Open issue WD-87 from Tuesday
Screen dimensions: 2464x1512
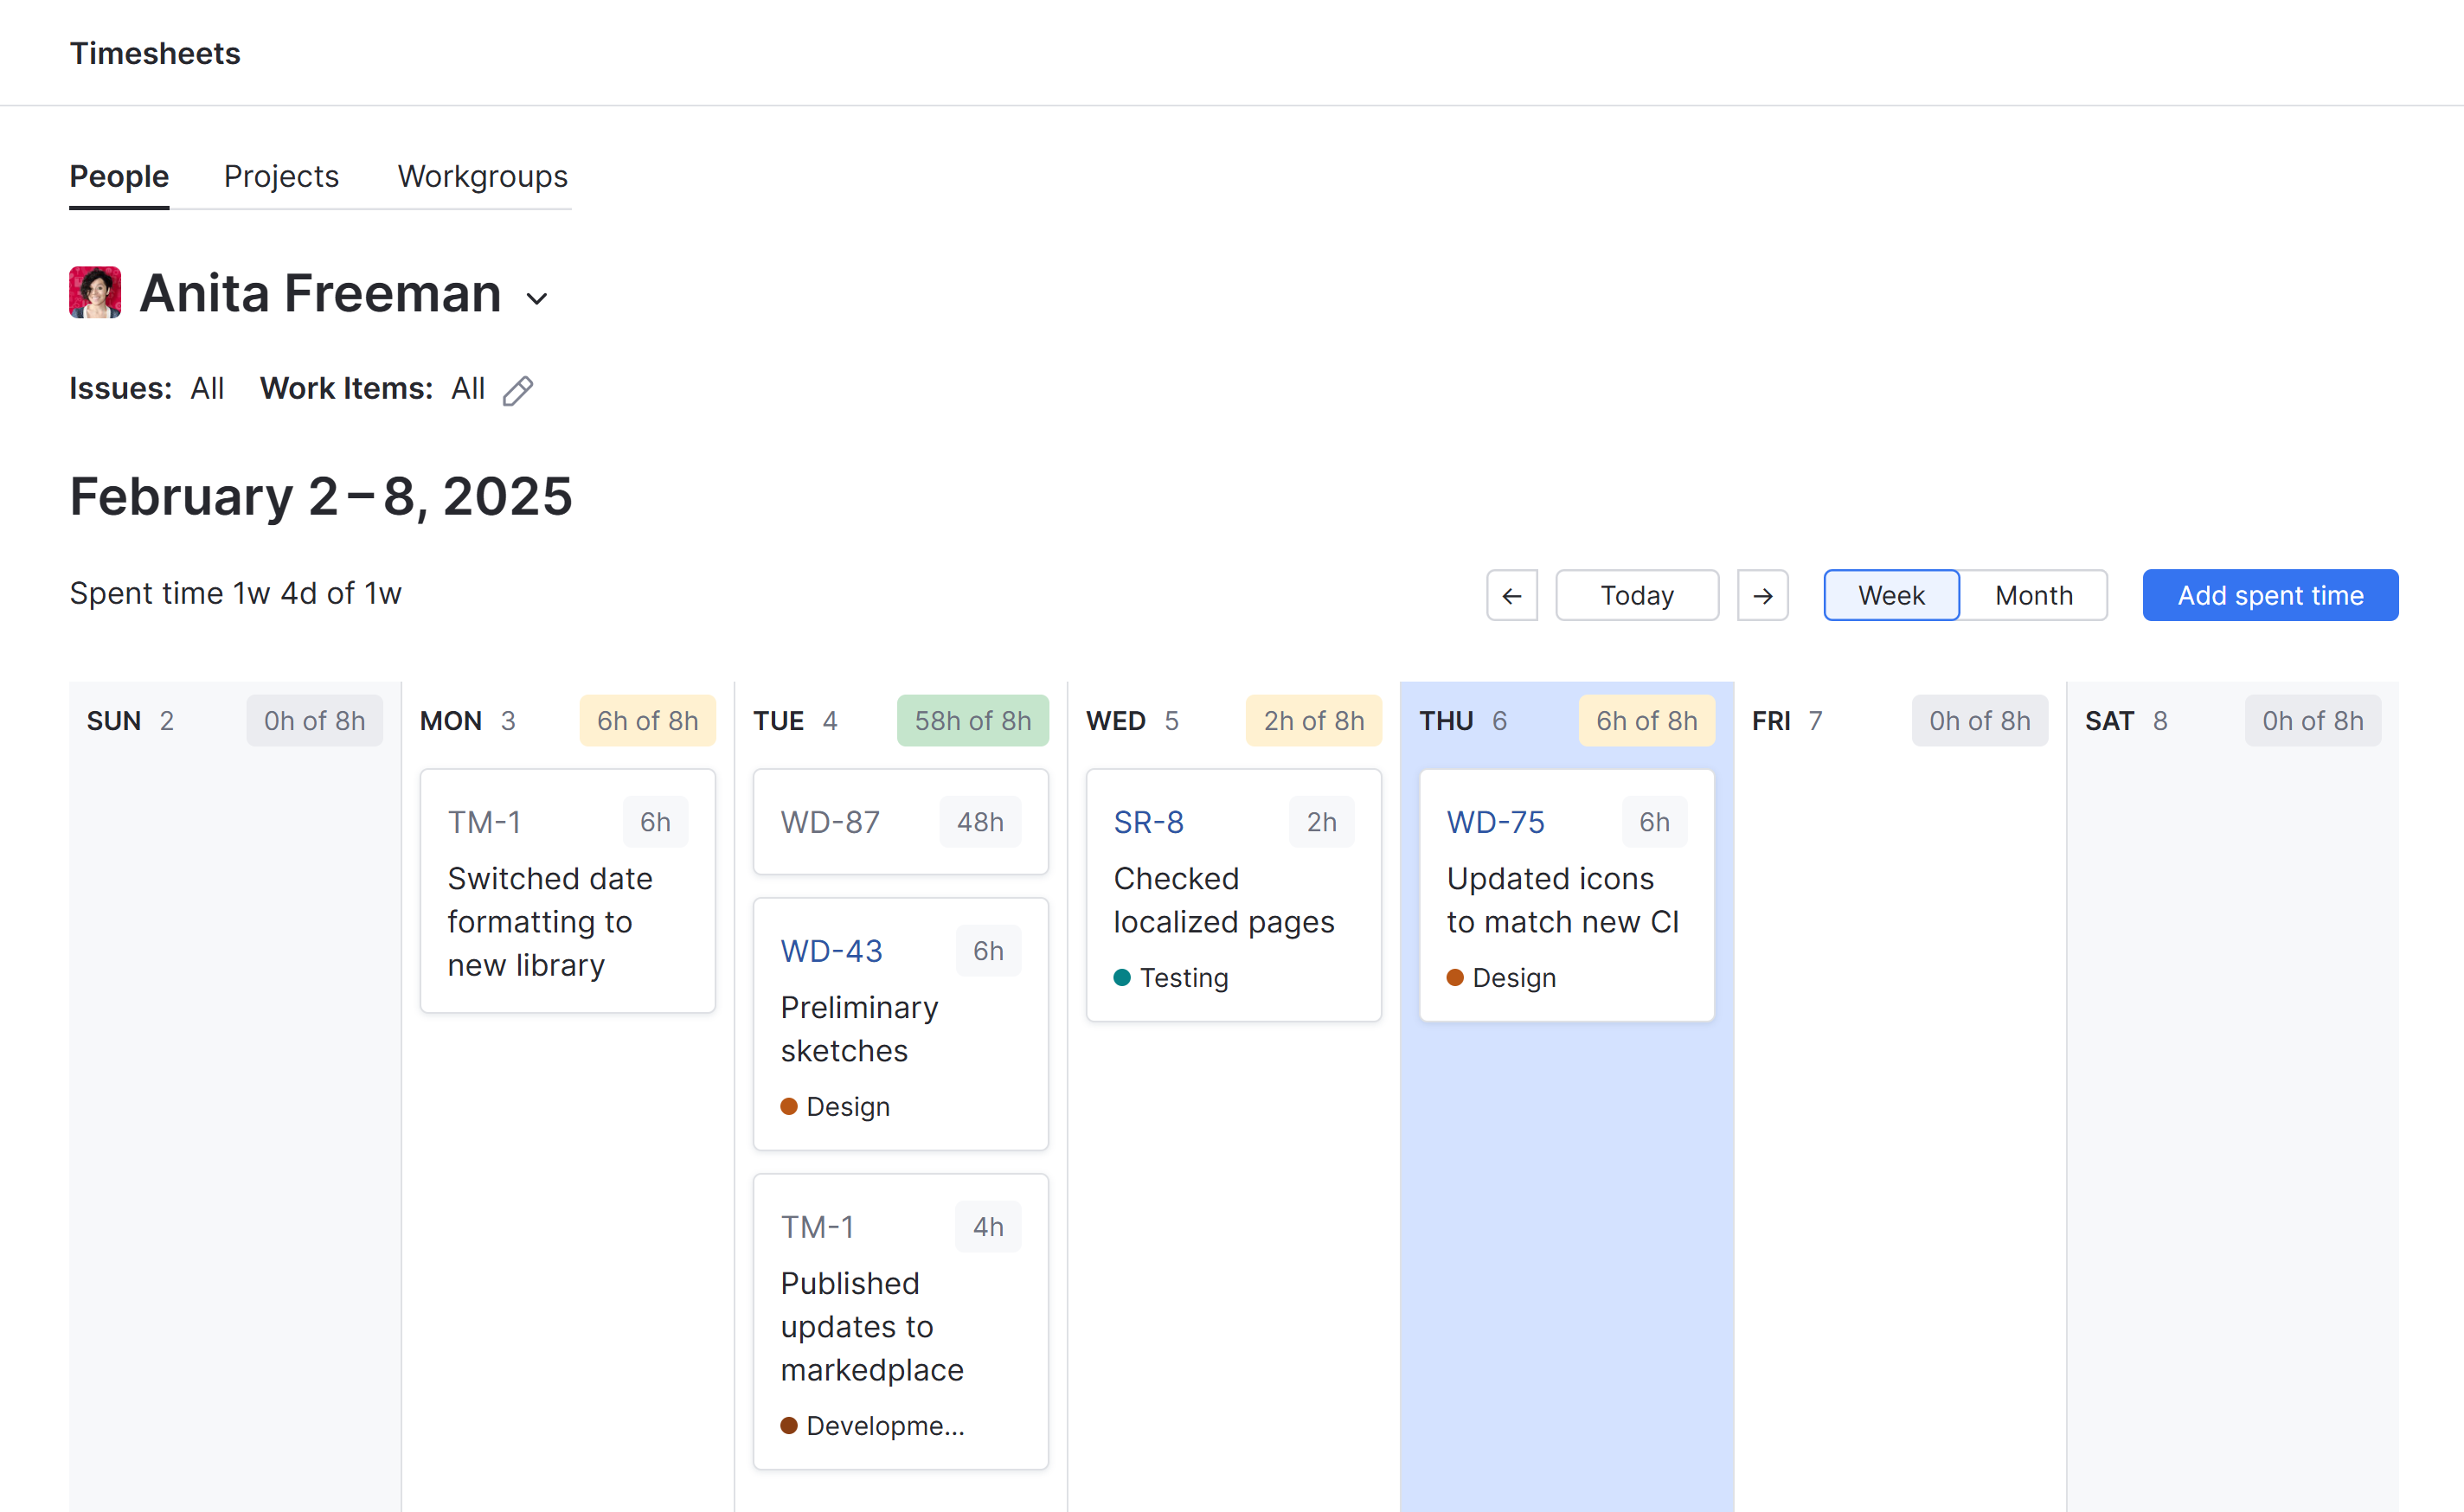click(x=831, y=821)
